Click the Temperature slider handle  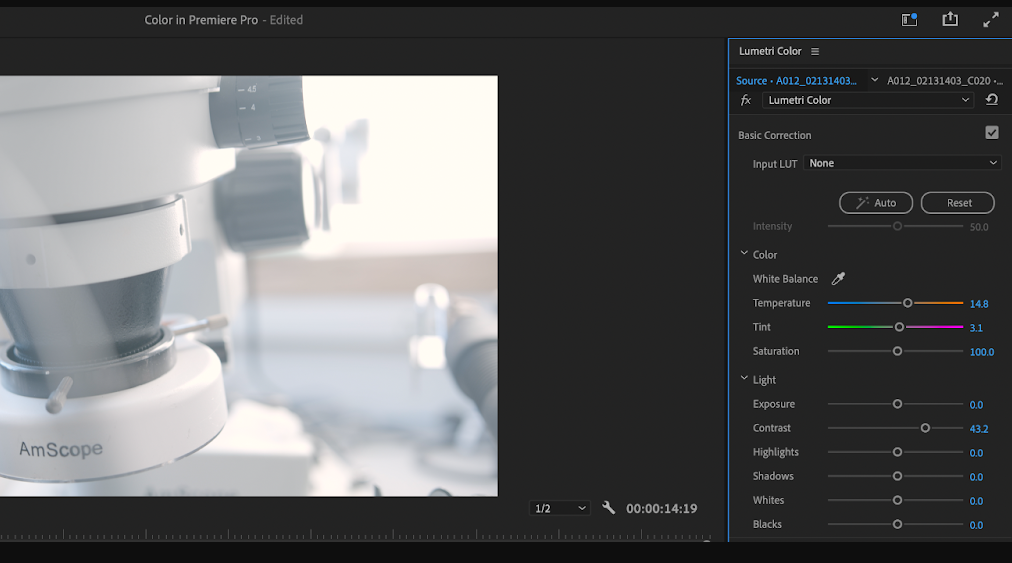click(907, 303)
